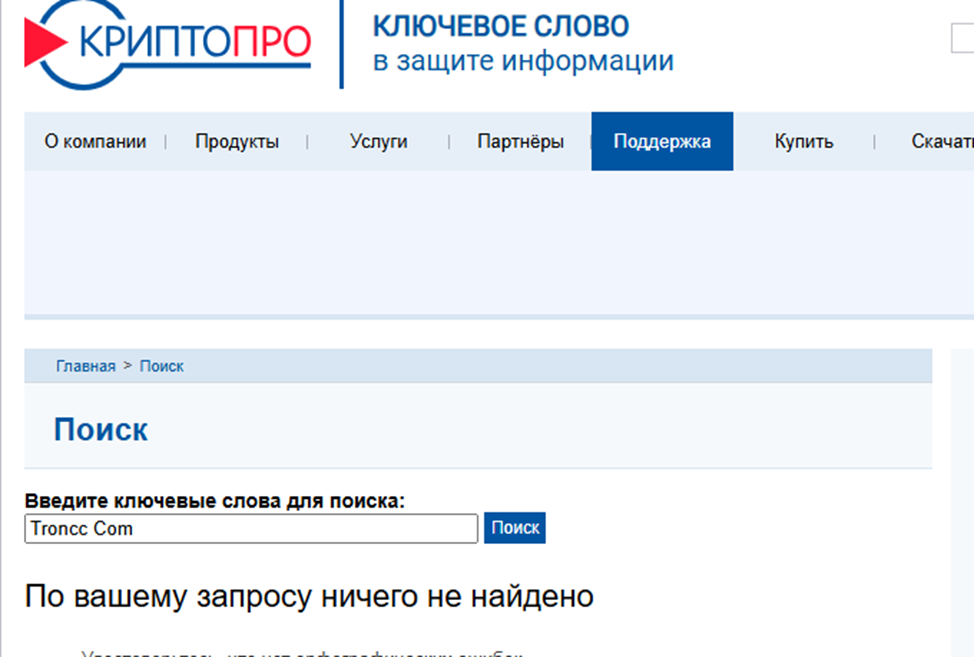This screenshot has width=974, height=657.
Task: Click the blue Поиск search button
Action: click(515, 528)
